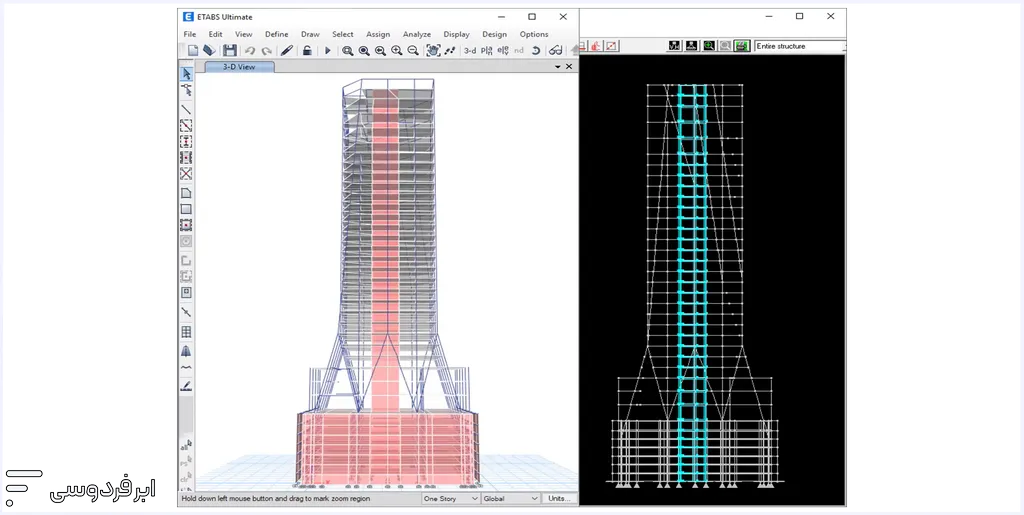
Task: Open the view tab list down-arrow
Action: click(x=557, y=67)
